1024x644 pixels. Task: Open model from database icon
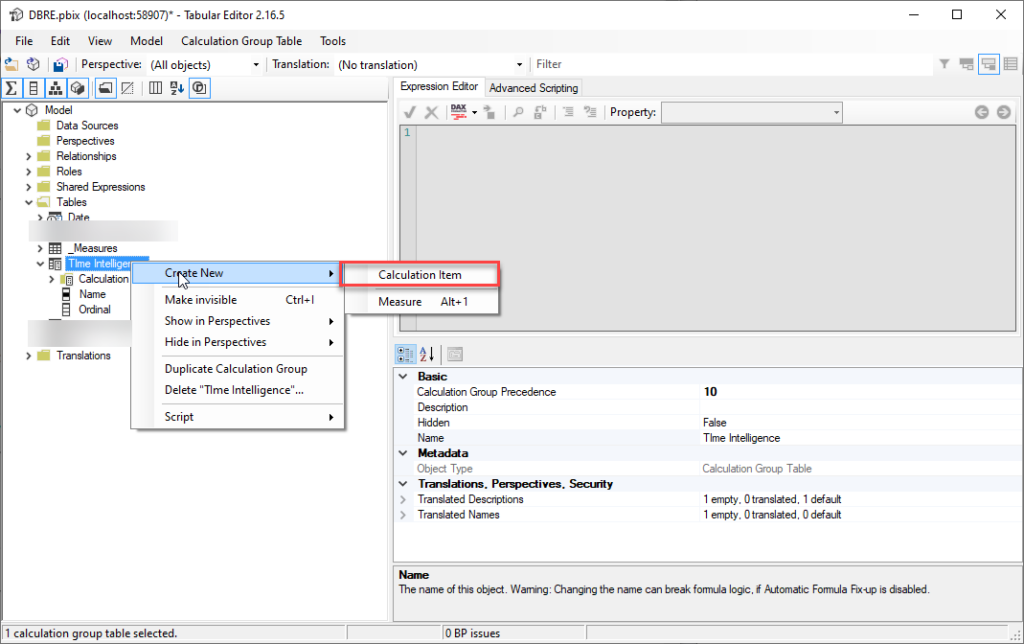pyautogui.click(x=33, y=64)
